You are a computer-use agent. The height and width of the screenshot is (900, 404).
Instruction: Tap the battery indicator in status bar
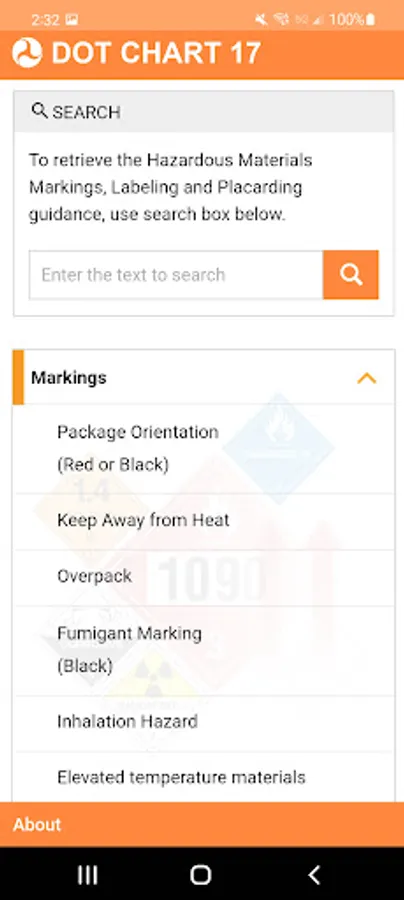[x=370, y=20]
